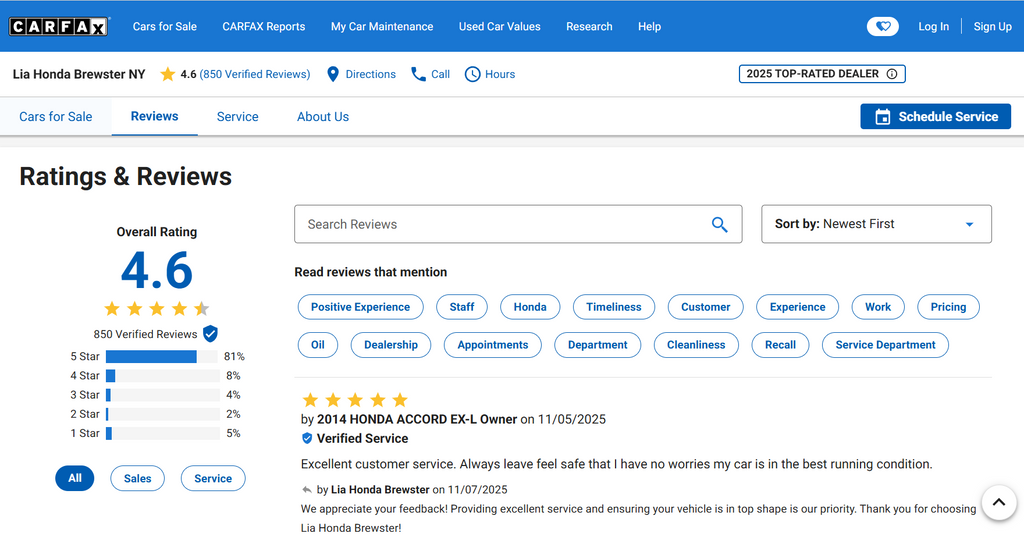Image resolution: width=1024 pixels, height=551 pixels.
Task: Select the All reviews filter
Action: coord(75,478)
